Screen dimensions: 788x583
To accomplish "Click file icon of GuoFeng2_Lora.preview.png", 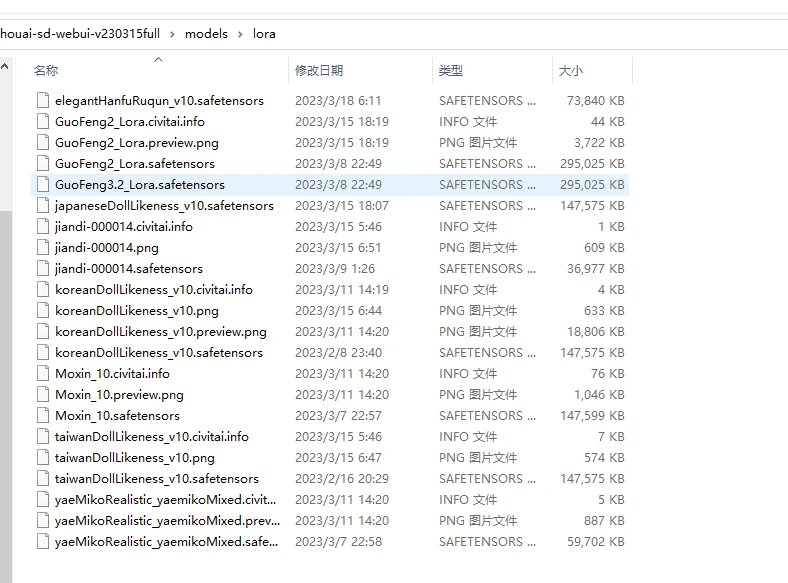I will pos(43,143).
